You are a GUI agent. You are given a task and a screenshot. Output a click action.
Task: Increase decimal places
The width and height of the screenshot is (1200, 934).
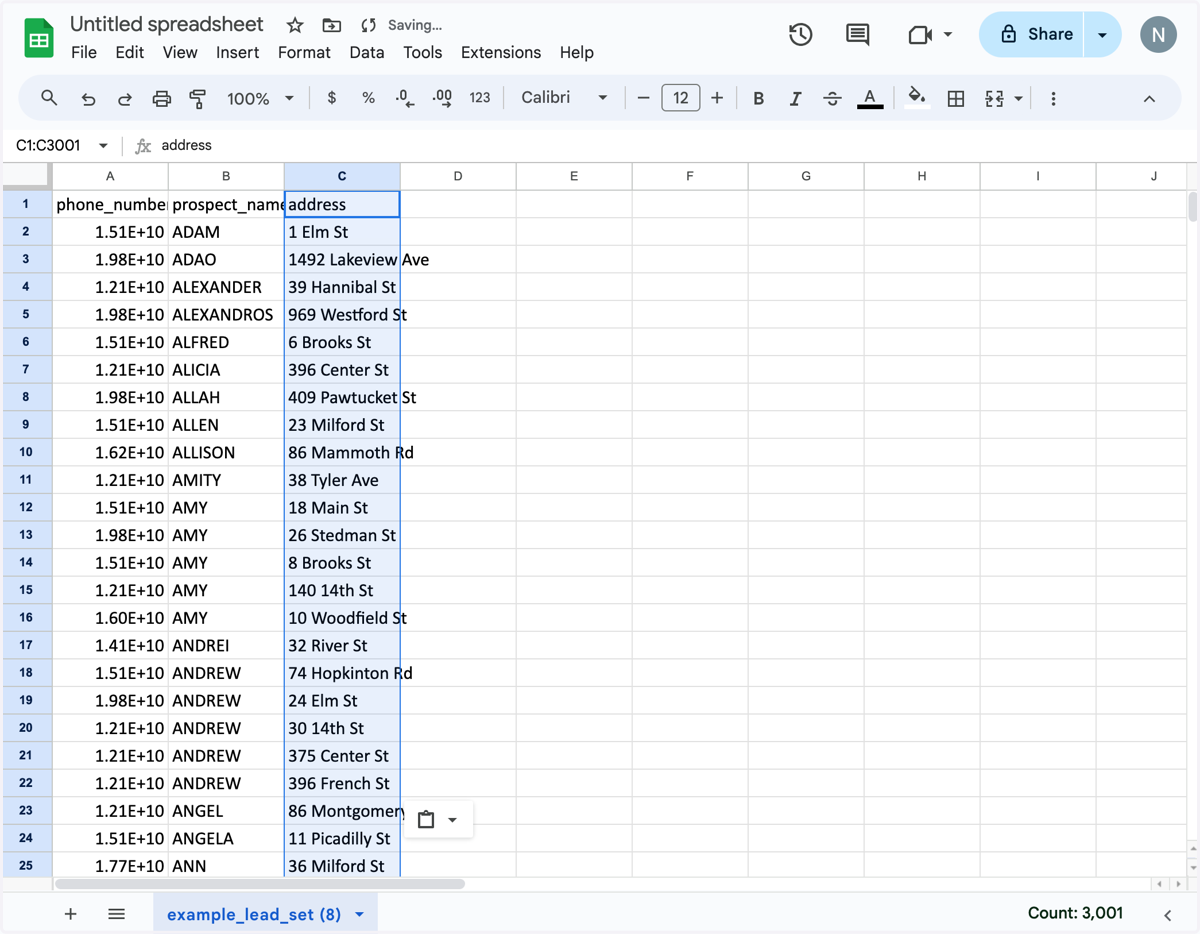[442, 98]
